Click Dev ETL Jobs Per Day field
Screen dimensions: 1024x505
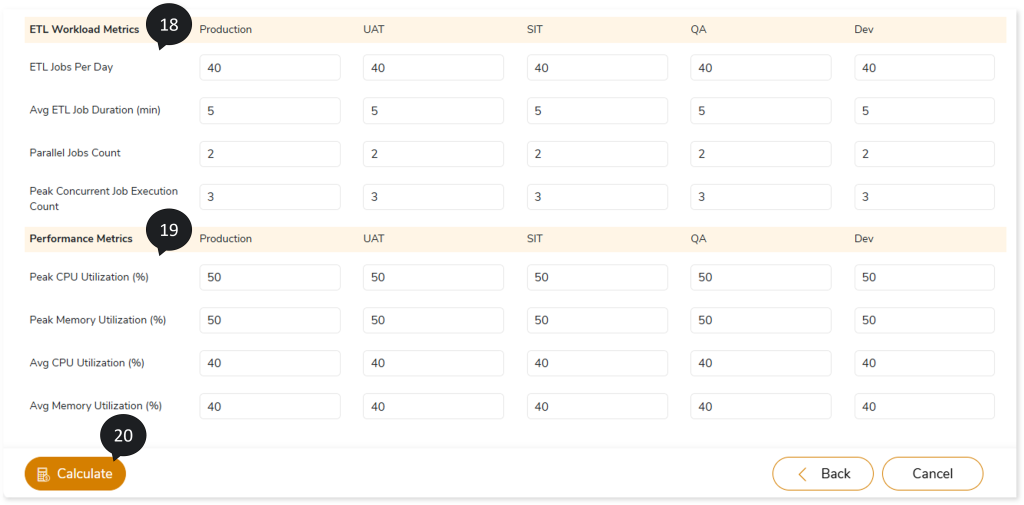tap(925, 68)
